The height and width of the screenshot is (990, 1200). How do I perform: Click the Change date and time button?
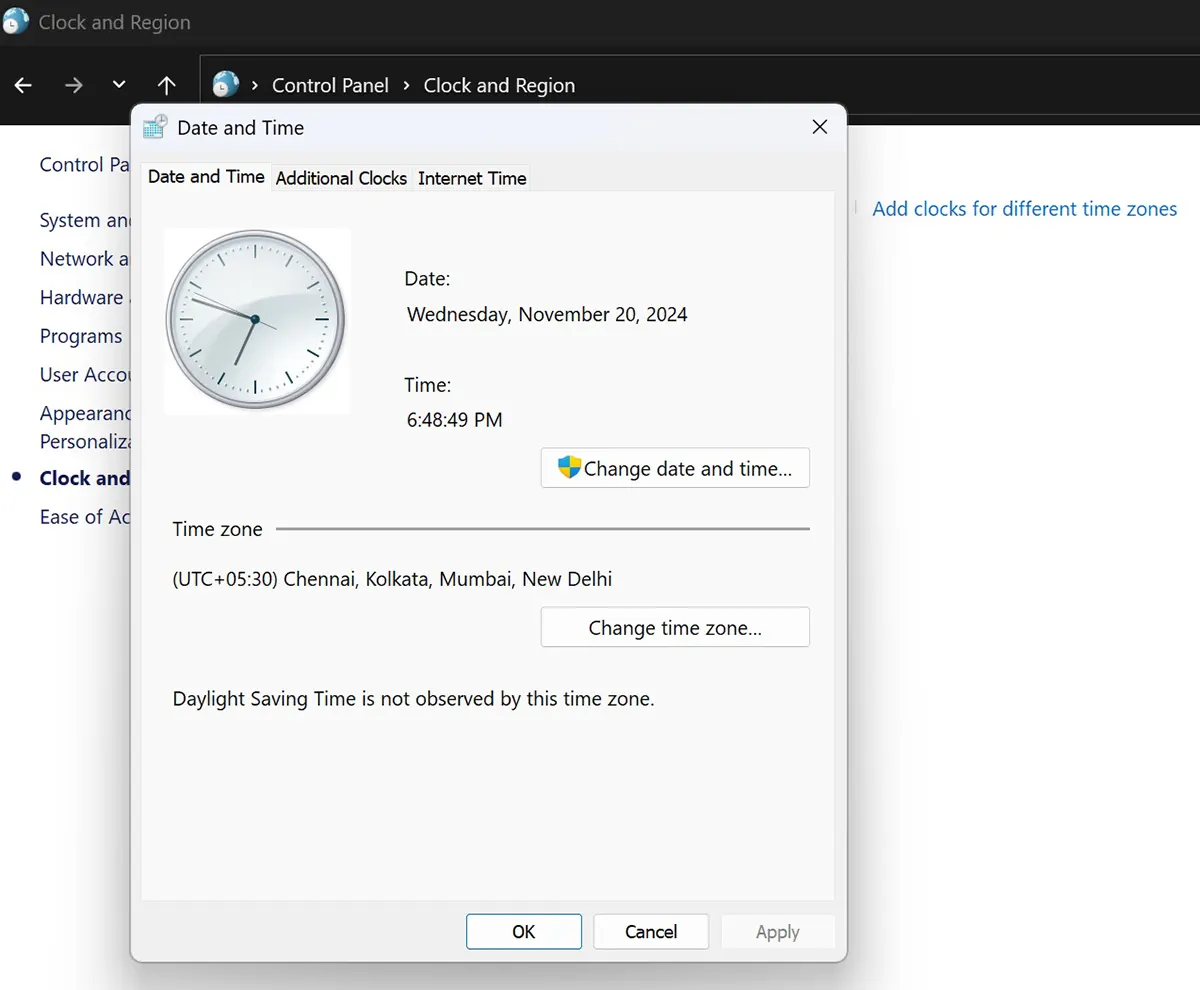(x=674, y=467)
